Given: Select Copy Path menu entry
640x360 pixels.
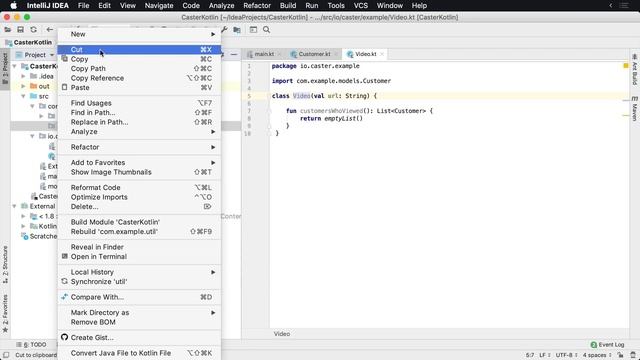Looking at the screenshot, I should pos(139,69).
